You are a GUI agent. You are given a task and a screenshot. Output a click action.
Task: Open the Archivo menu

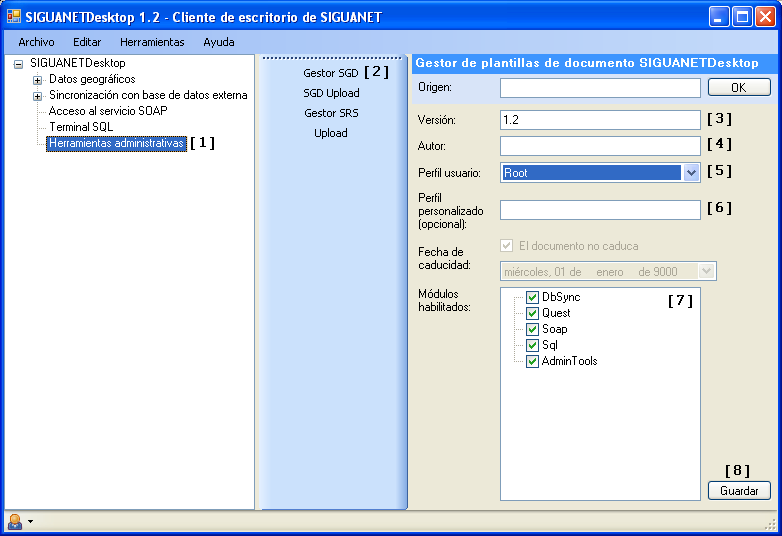tap(36, 42)
